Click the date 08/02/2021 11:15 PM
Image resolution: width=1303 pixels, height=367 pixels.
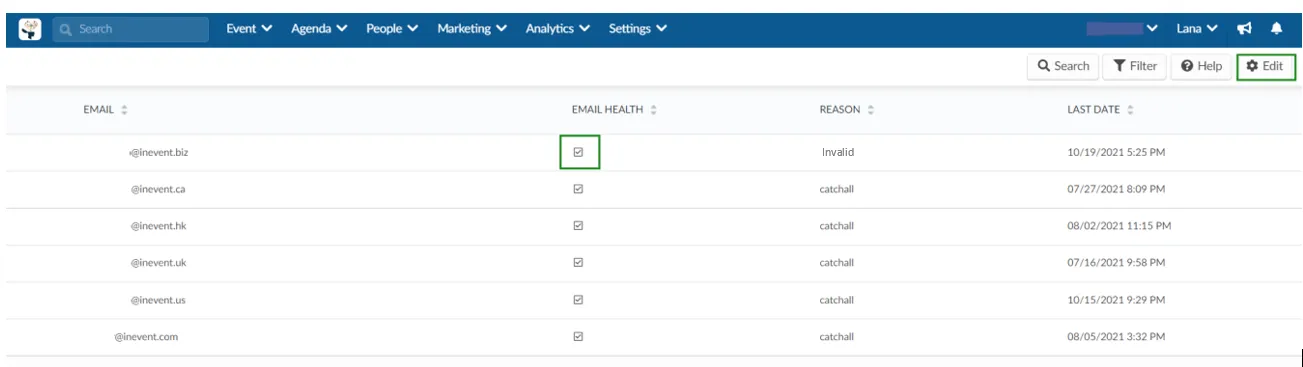1119,226
